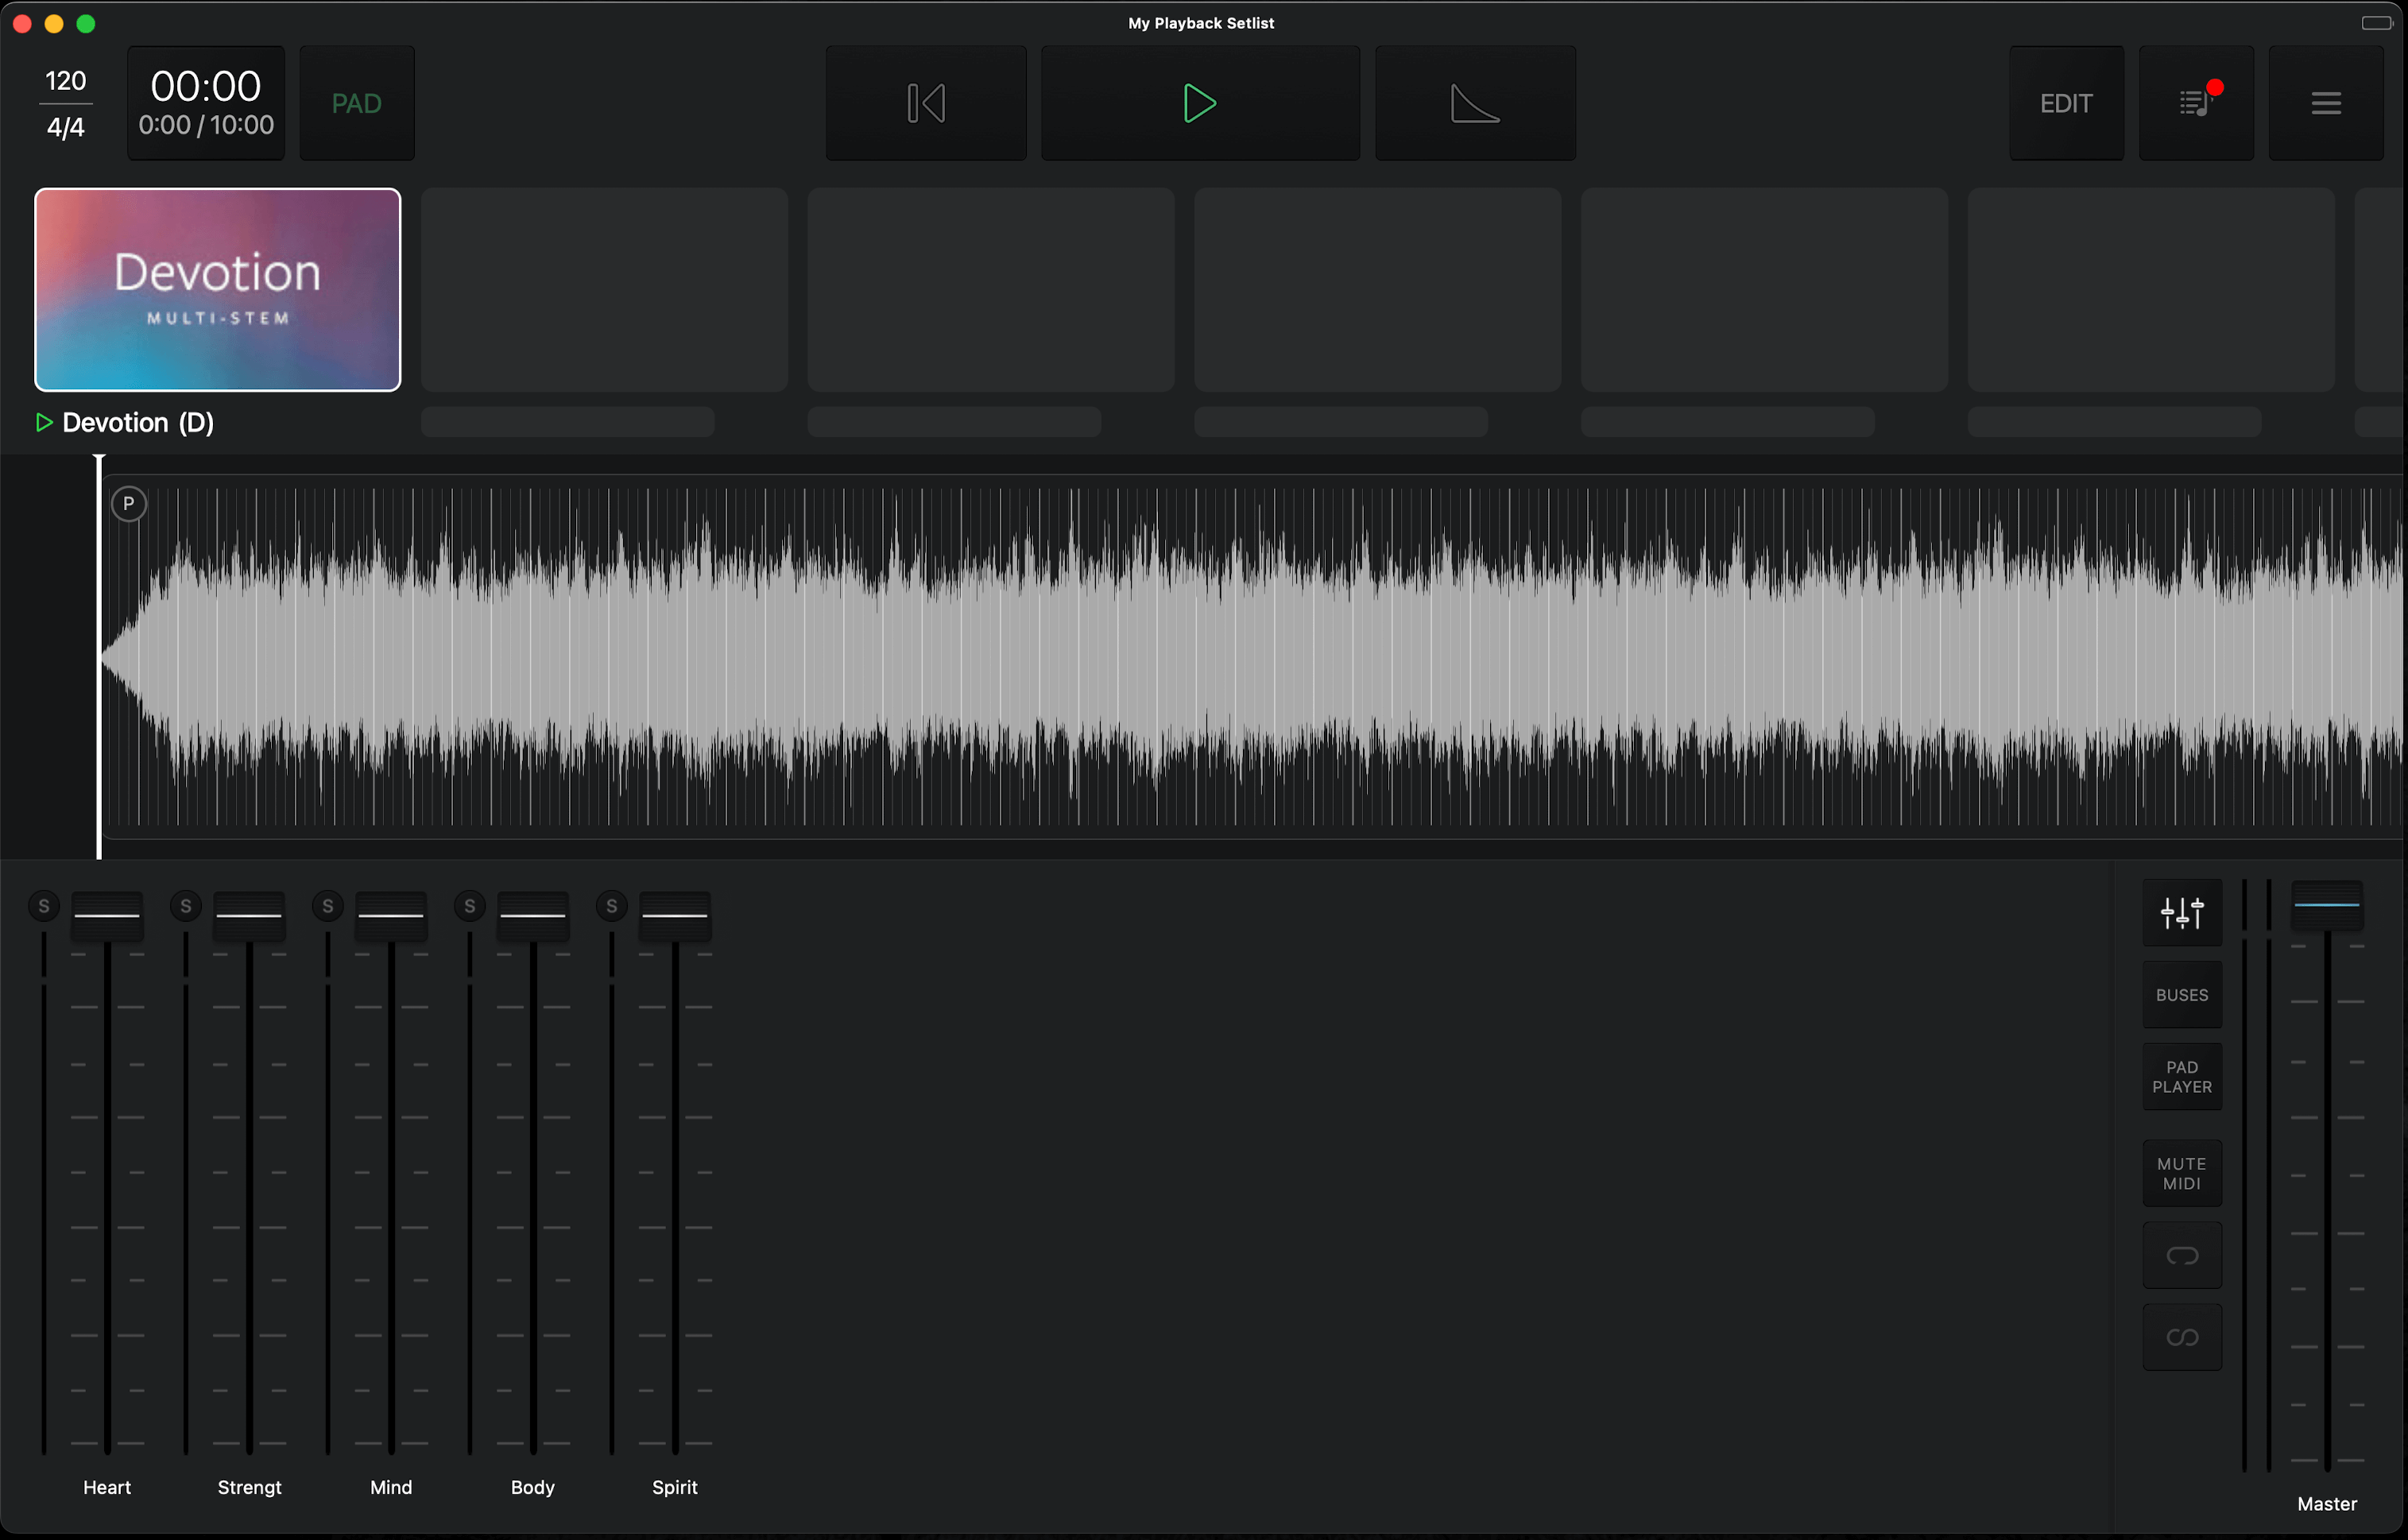
Task: Solo the Mind track
Action: point(328,906)
